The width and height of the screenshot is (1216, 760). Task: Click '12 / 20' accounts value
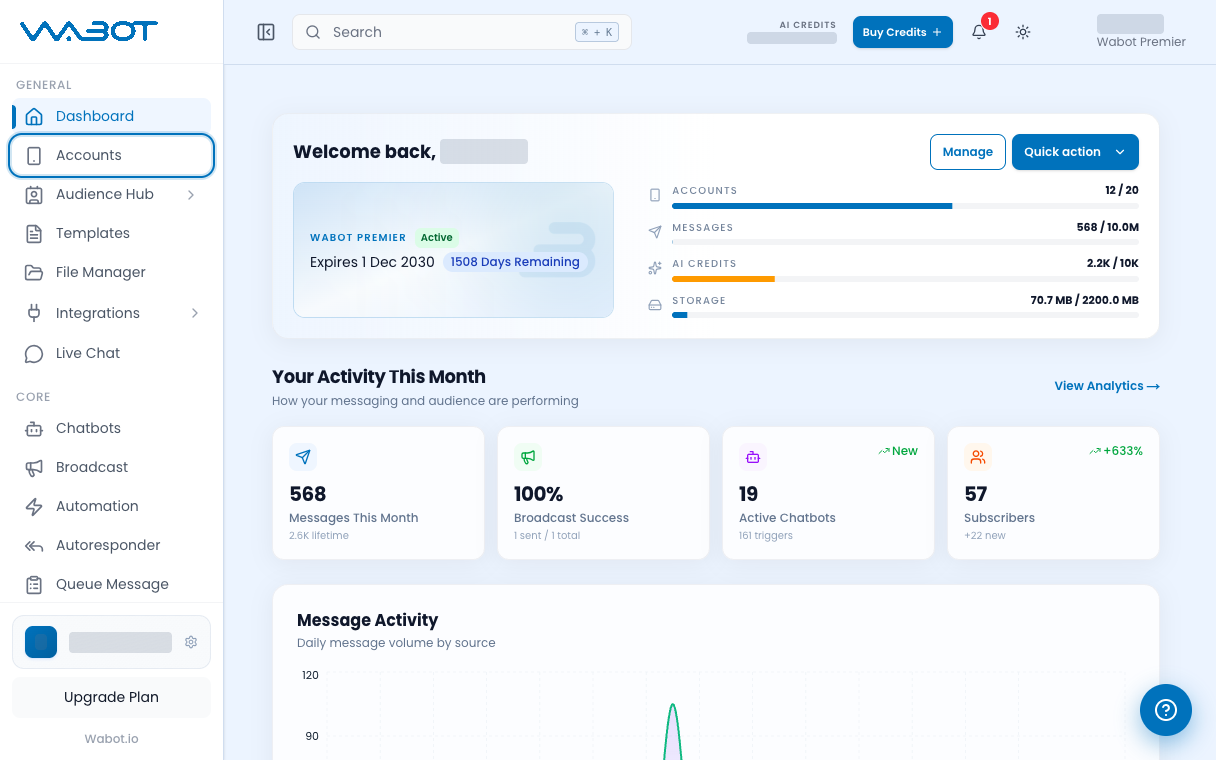tap(1122, 190)
